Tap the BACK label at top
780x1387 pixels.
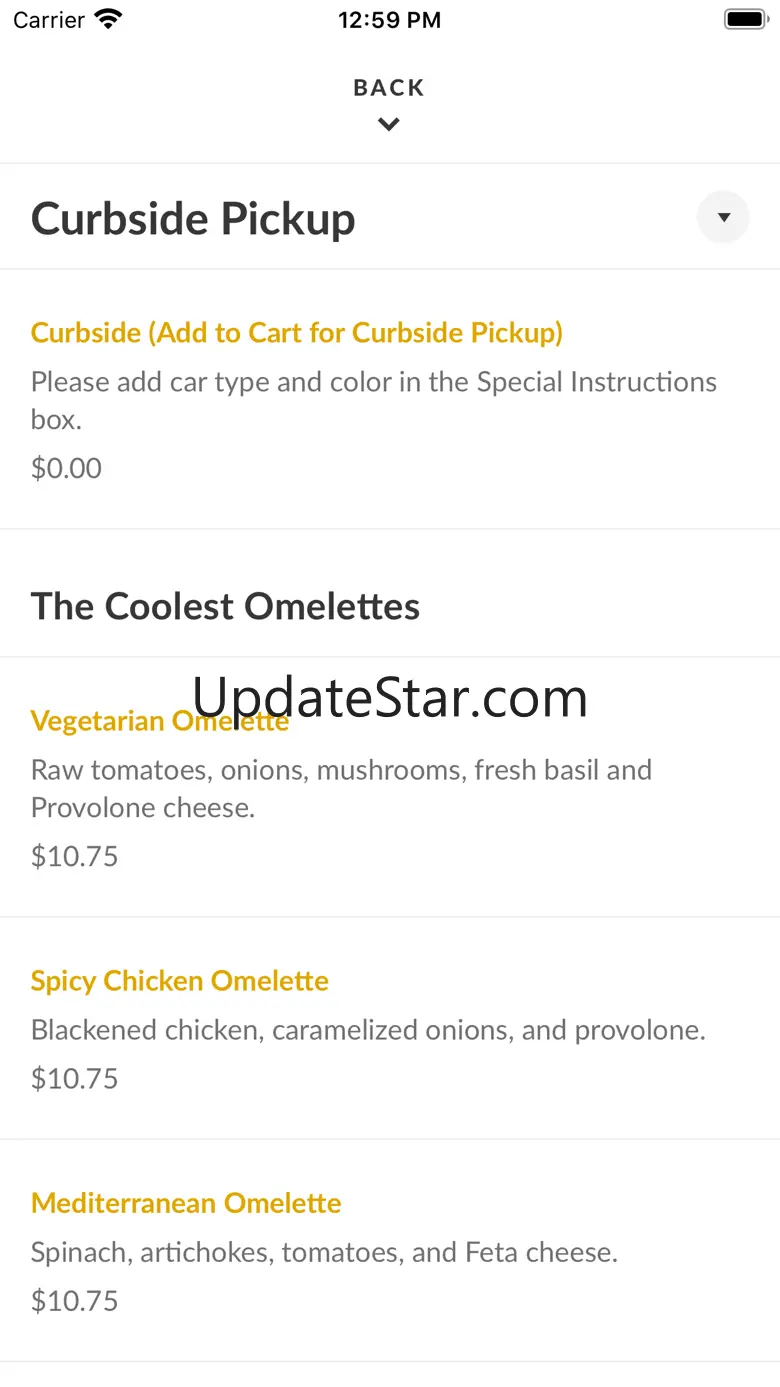[389, 88]
